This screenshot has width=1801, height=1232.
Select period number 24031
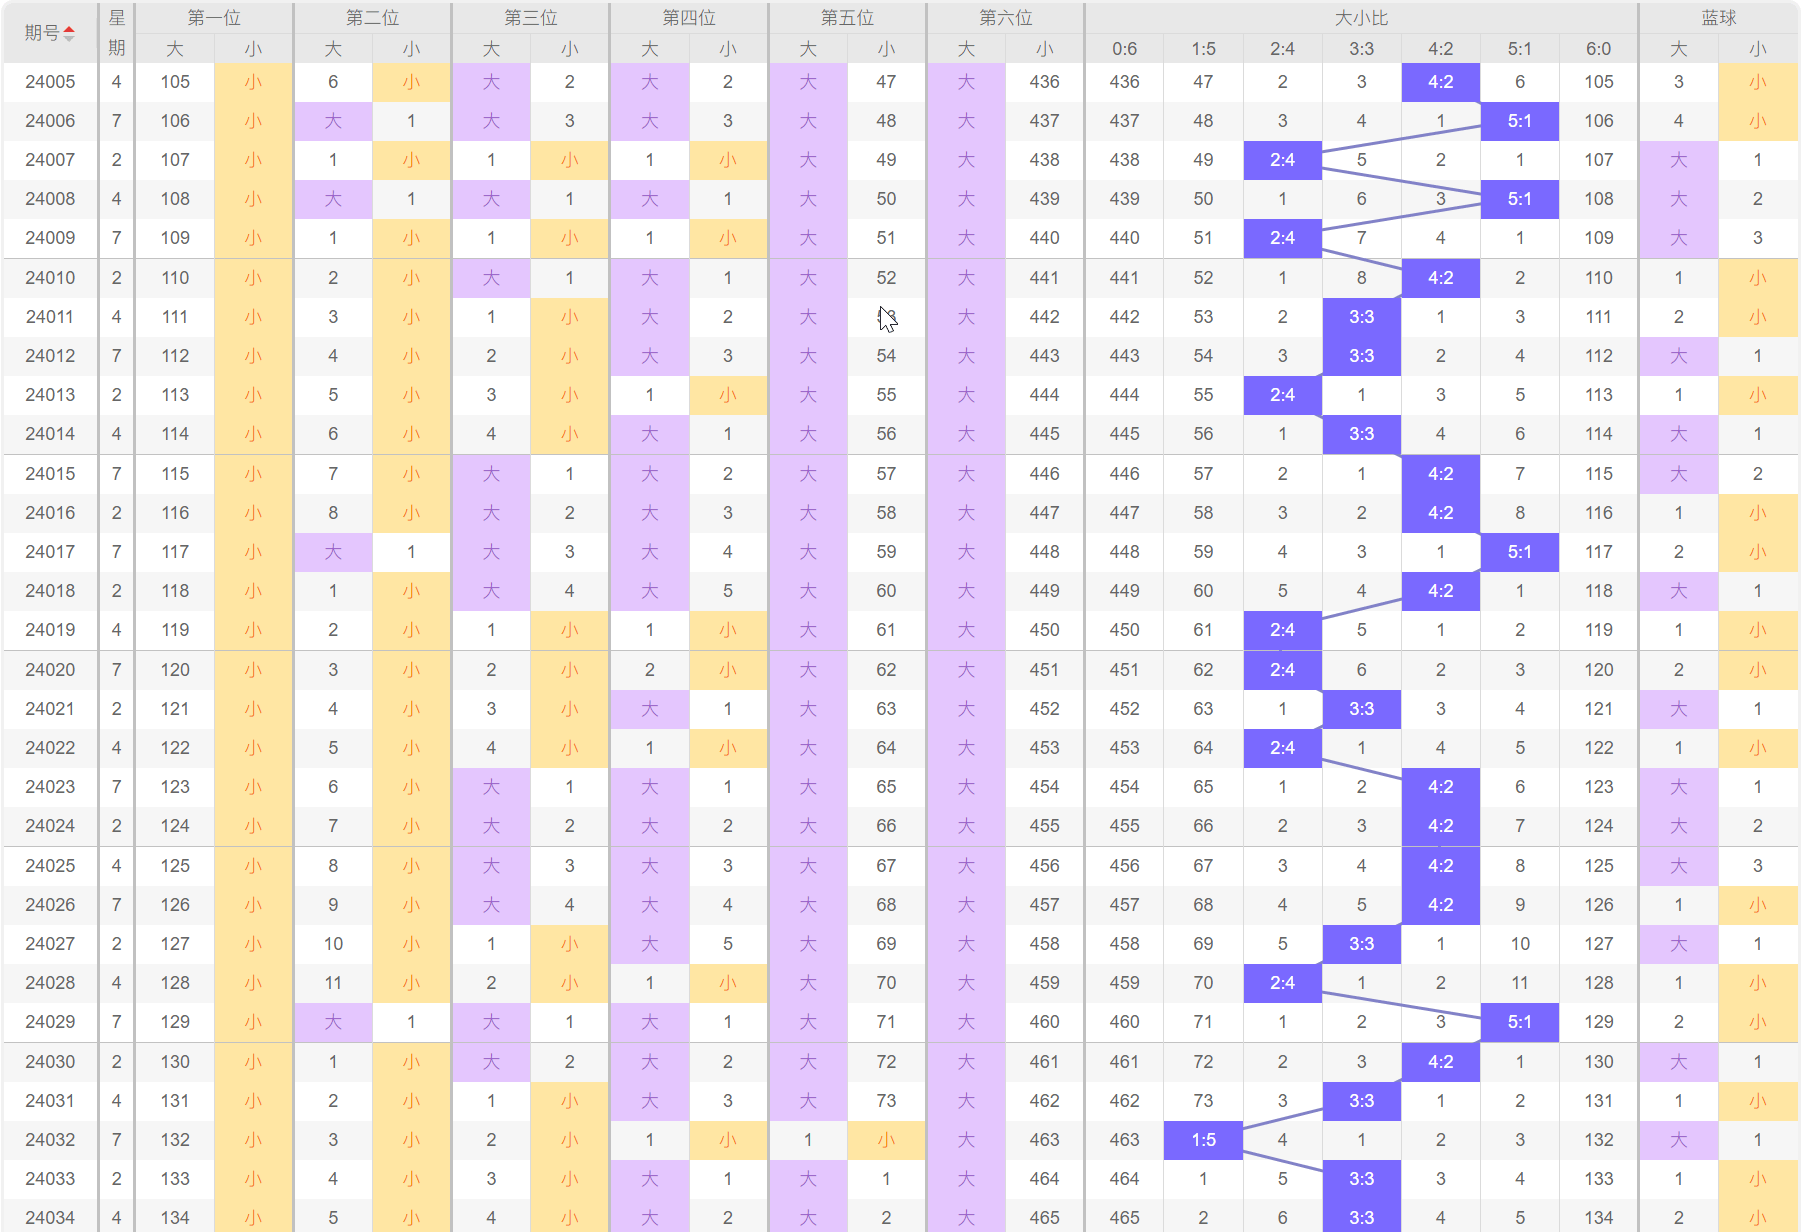pyautogui.click(x=50, y=1101)
